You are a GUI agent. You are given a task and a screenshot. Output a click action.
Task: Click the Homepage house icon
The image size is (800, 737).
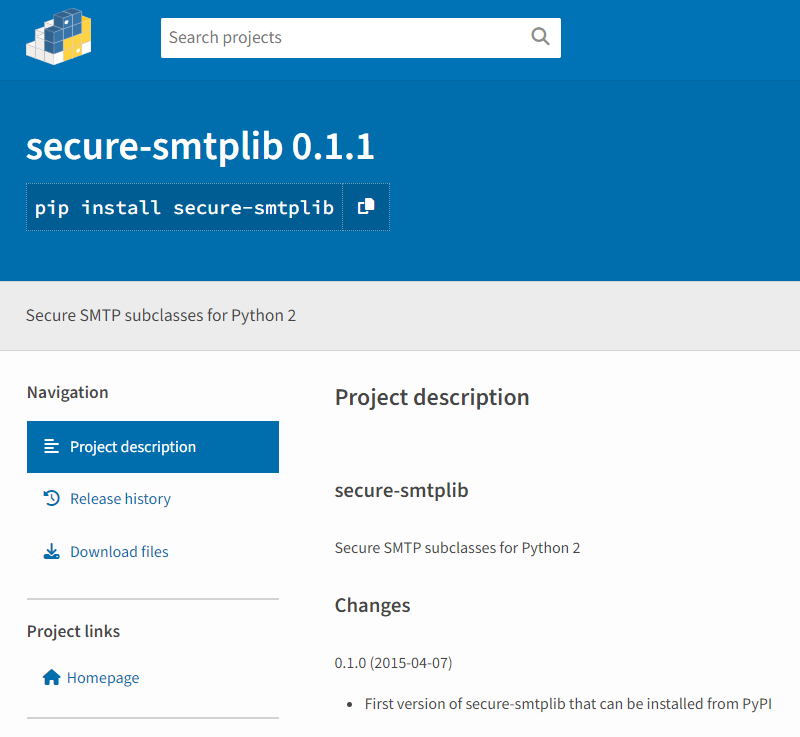pos(52,677)
